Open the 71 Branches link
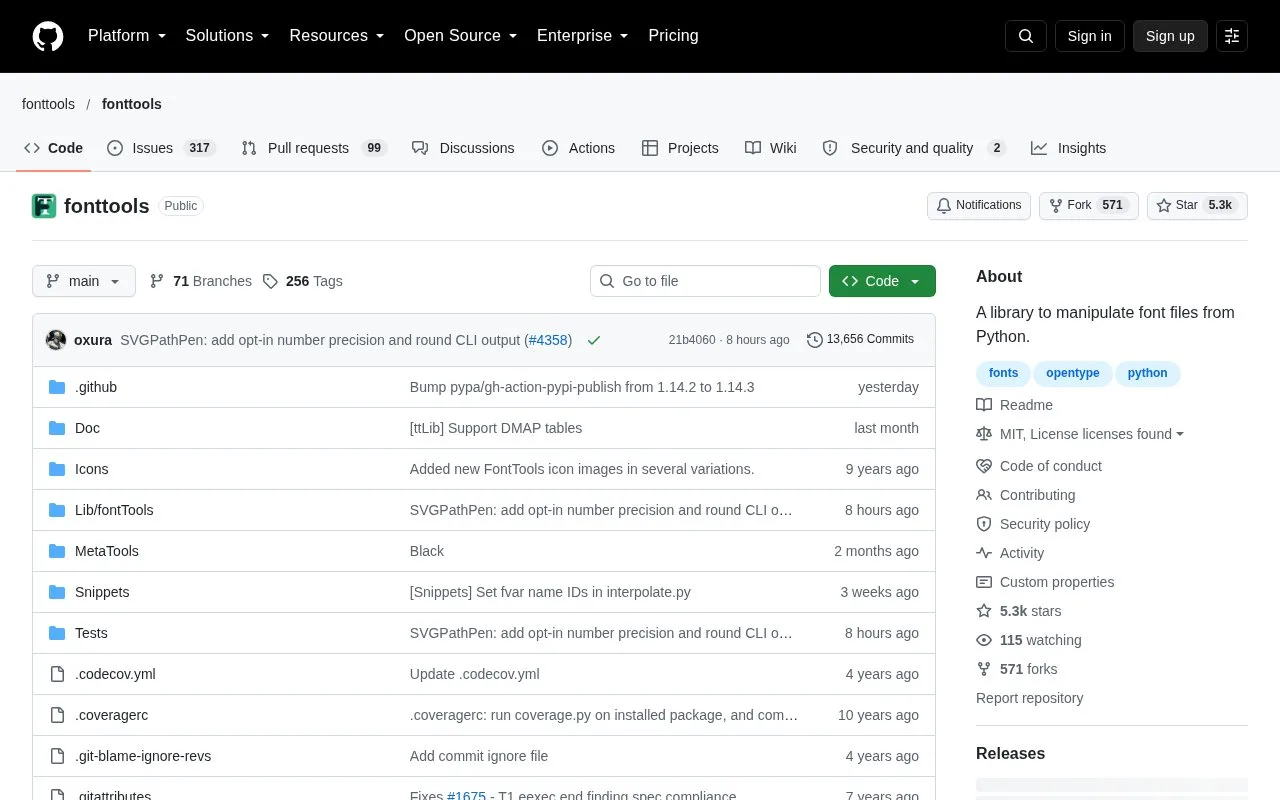 coord(200,281)
